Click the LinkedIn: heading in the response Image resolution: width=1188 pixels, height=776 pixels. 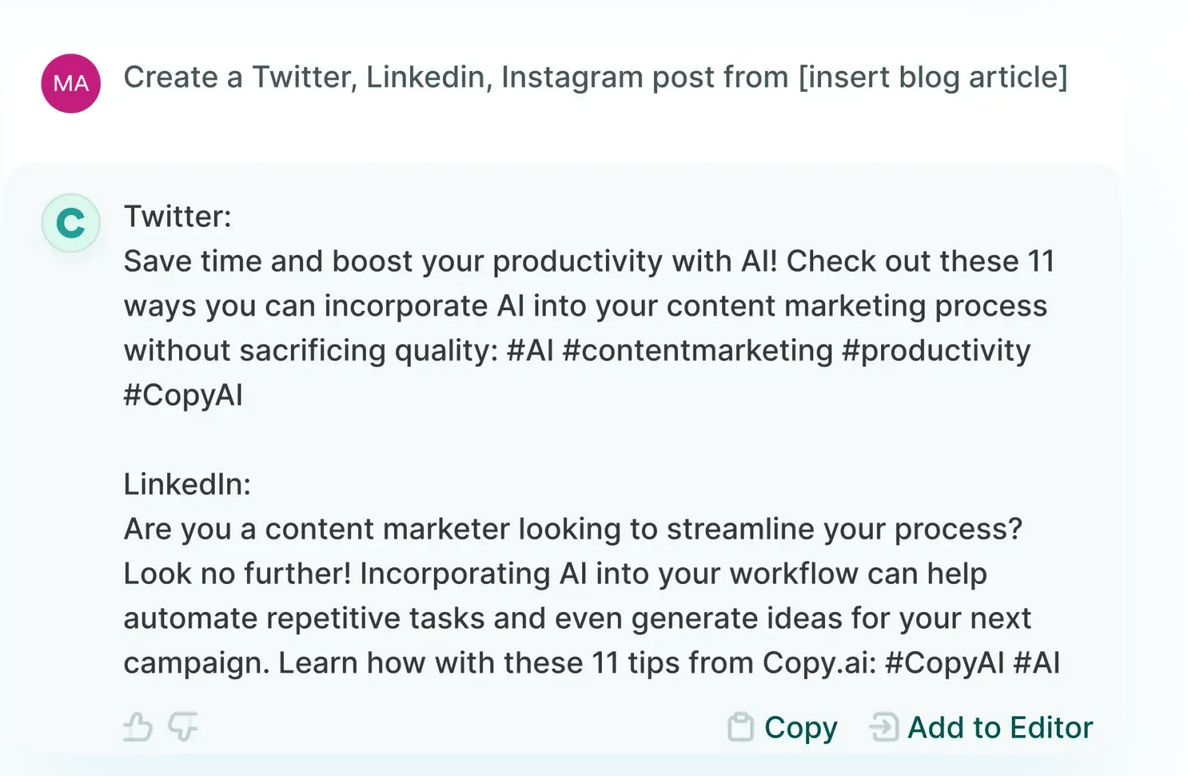[x=187, y=484]
